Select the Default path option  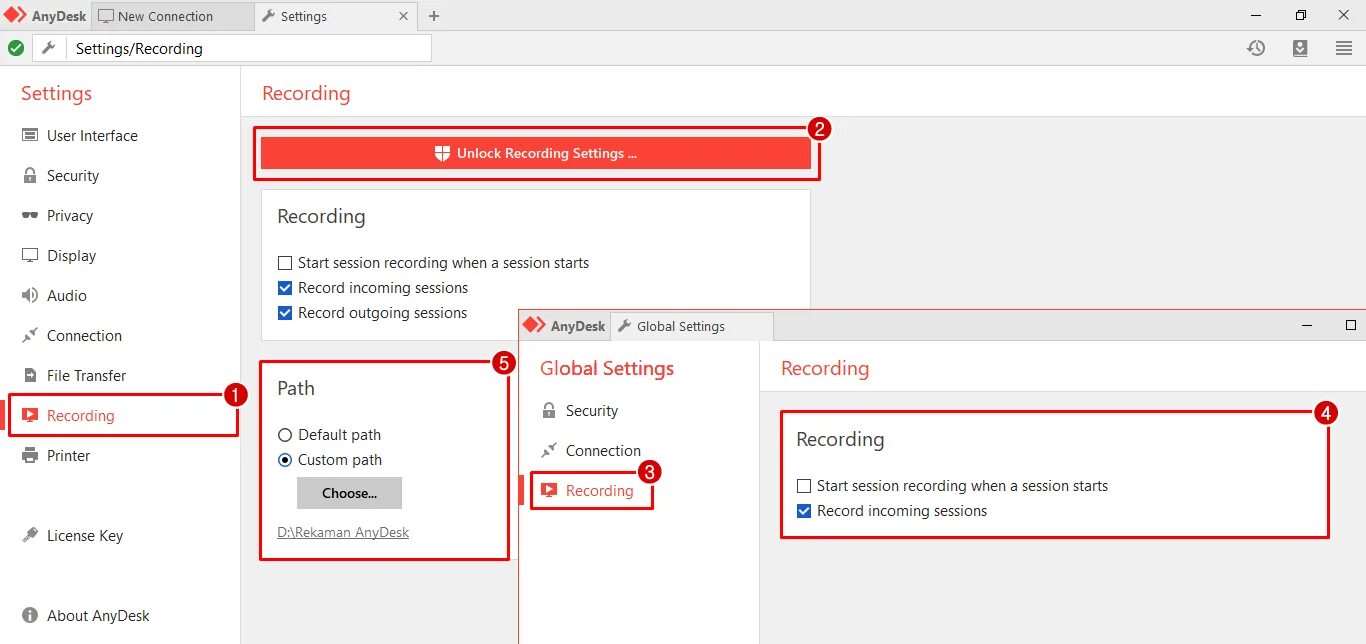(285, 435)
